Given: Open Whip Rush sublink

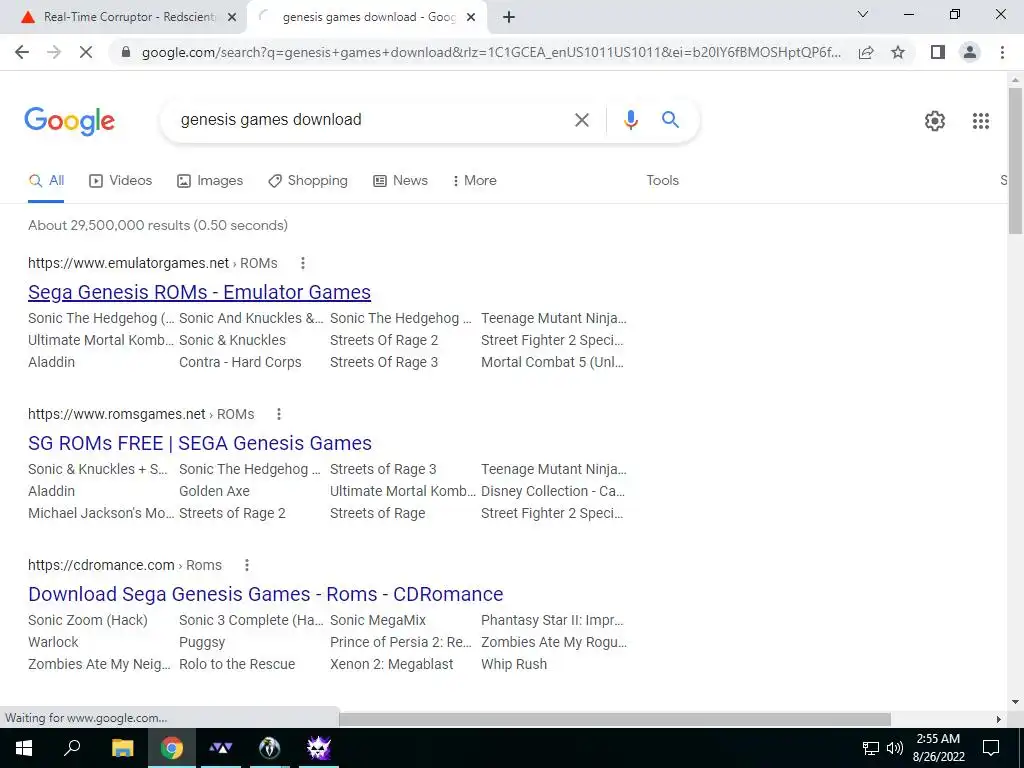Looking at the screenshot, I should point(514,664).
